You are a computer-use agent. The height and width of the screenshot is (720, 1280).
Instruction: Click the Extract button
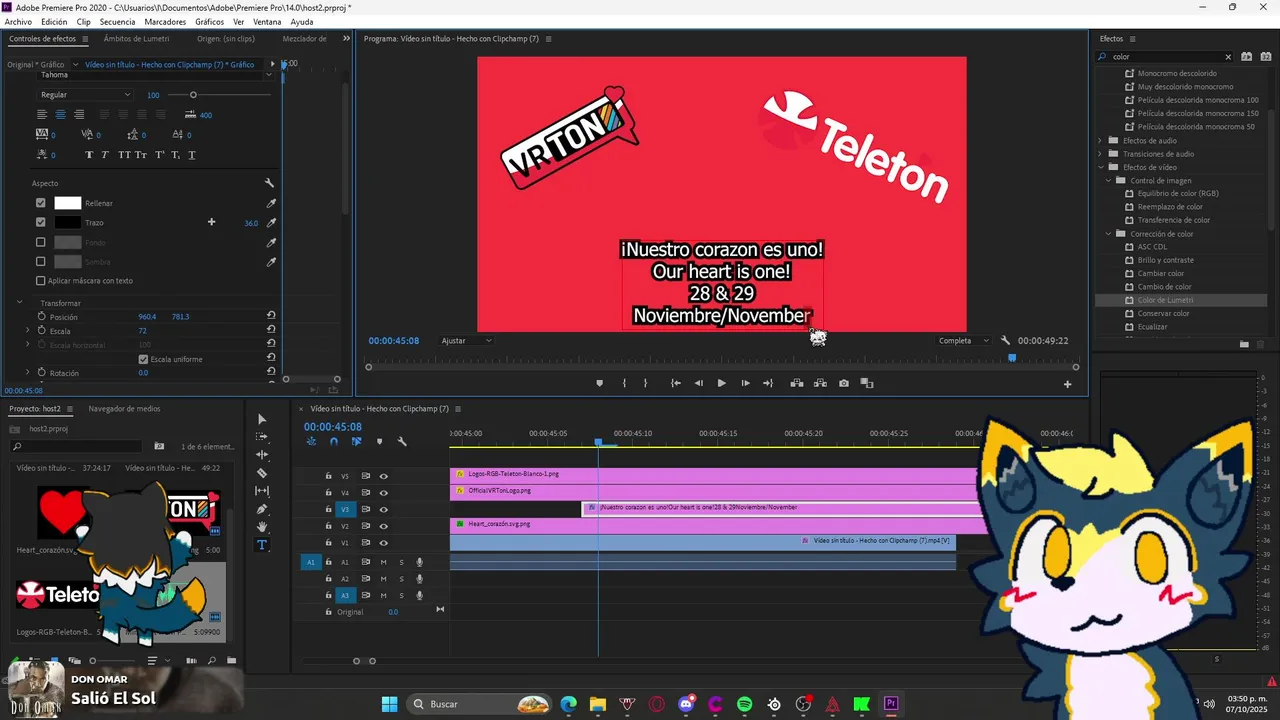(x=820, y=383)
